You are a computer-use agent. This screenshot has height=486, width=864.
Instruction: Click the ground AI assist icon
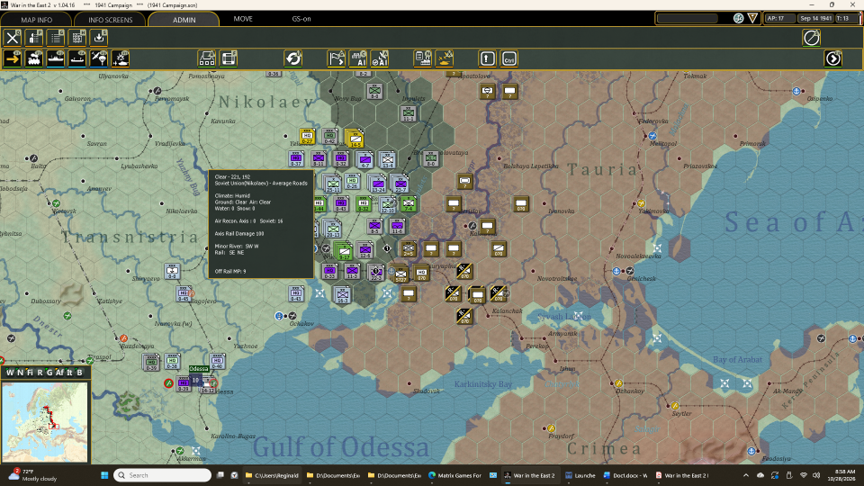358,58
